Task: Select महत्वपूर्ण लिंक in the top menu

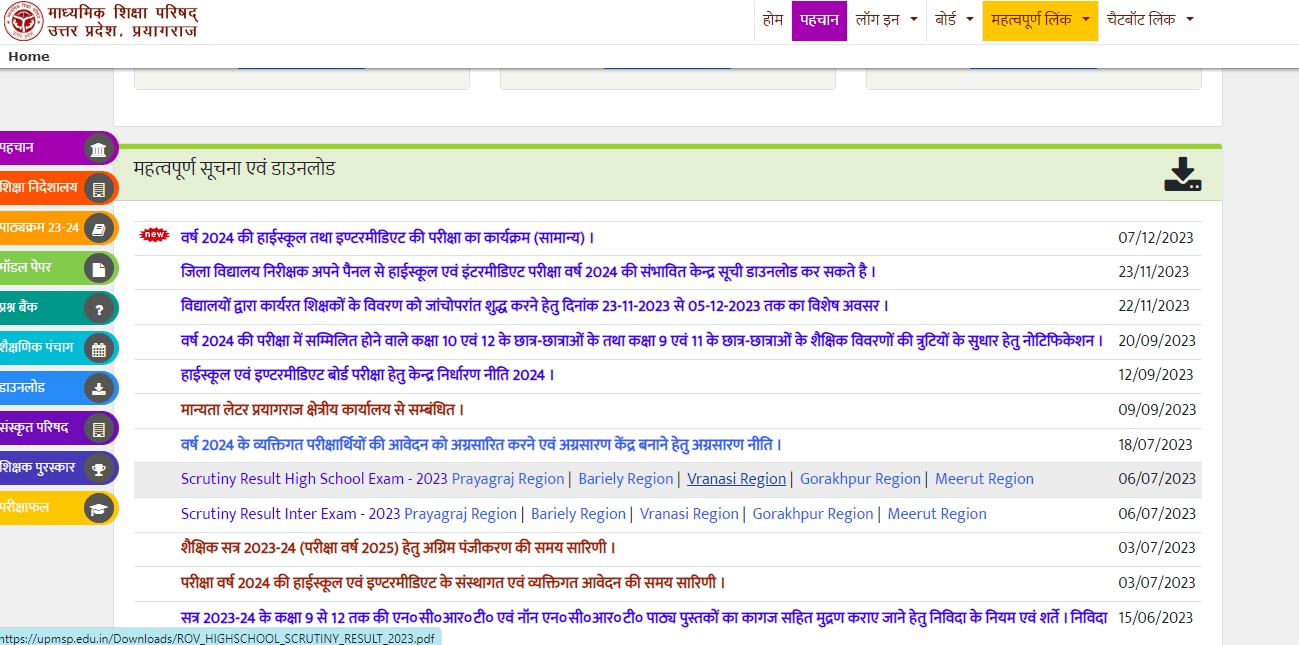Action: point(1039,20)
